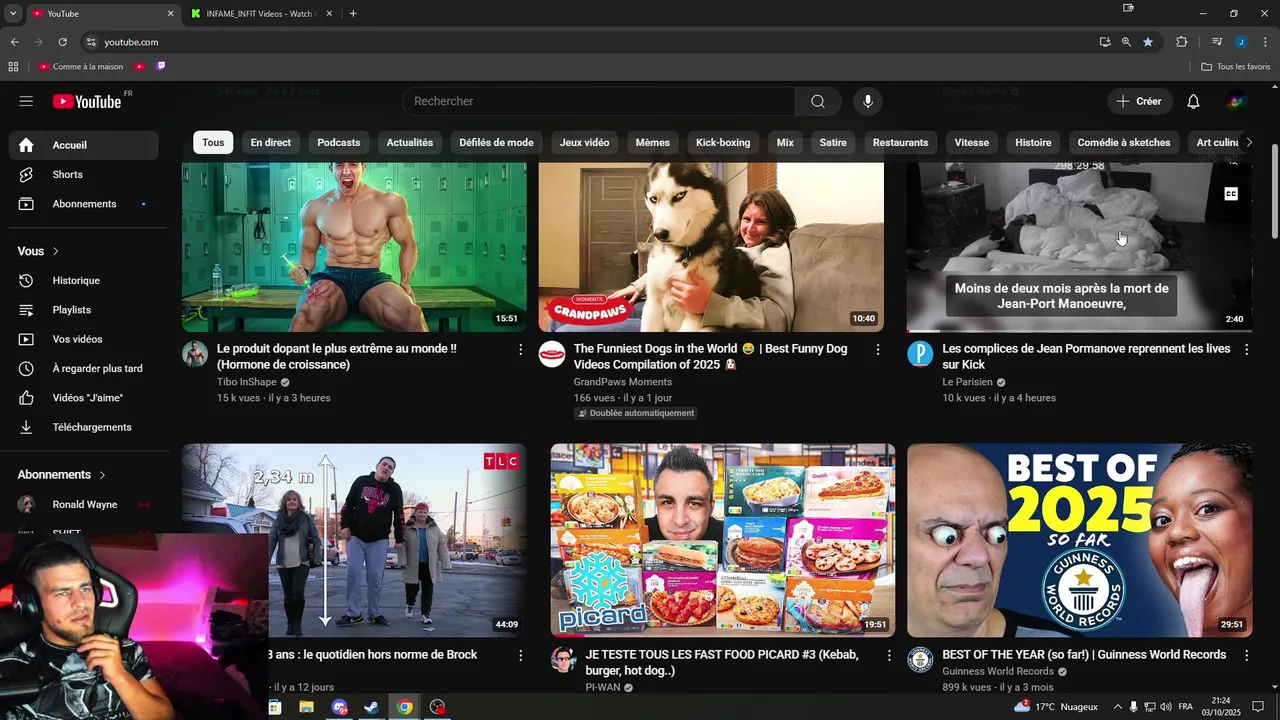1280x720 pixels.
Task: Click the Créer button
Action: [1139, 101]
